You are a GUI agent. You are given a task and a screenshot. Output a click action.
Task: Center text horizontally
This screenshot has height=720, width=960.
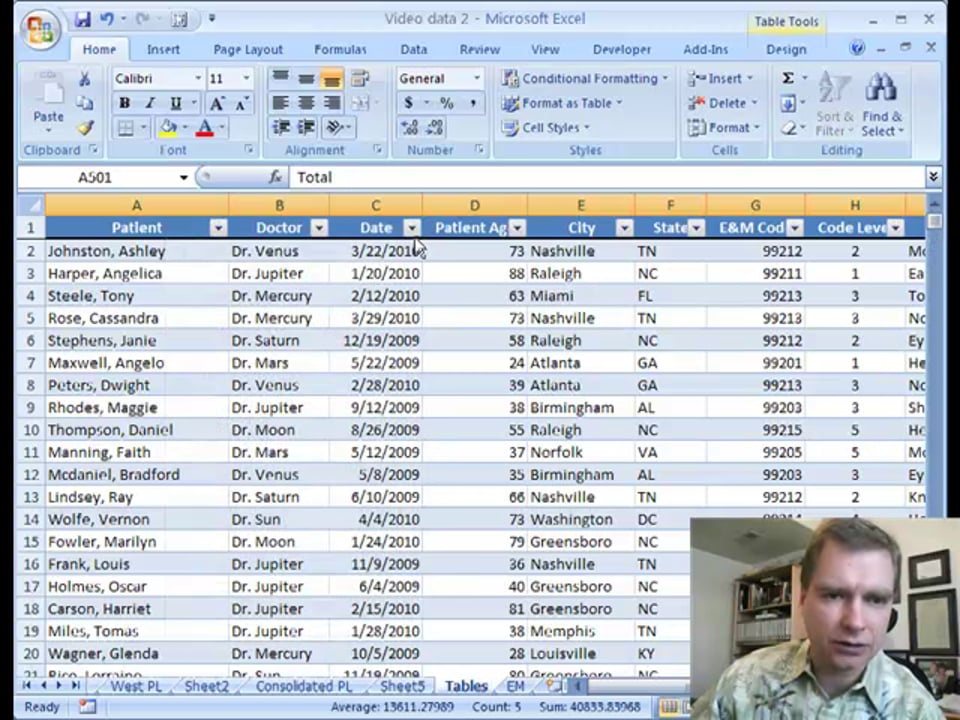(x=306, y=103)
